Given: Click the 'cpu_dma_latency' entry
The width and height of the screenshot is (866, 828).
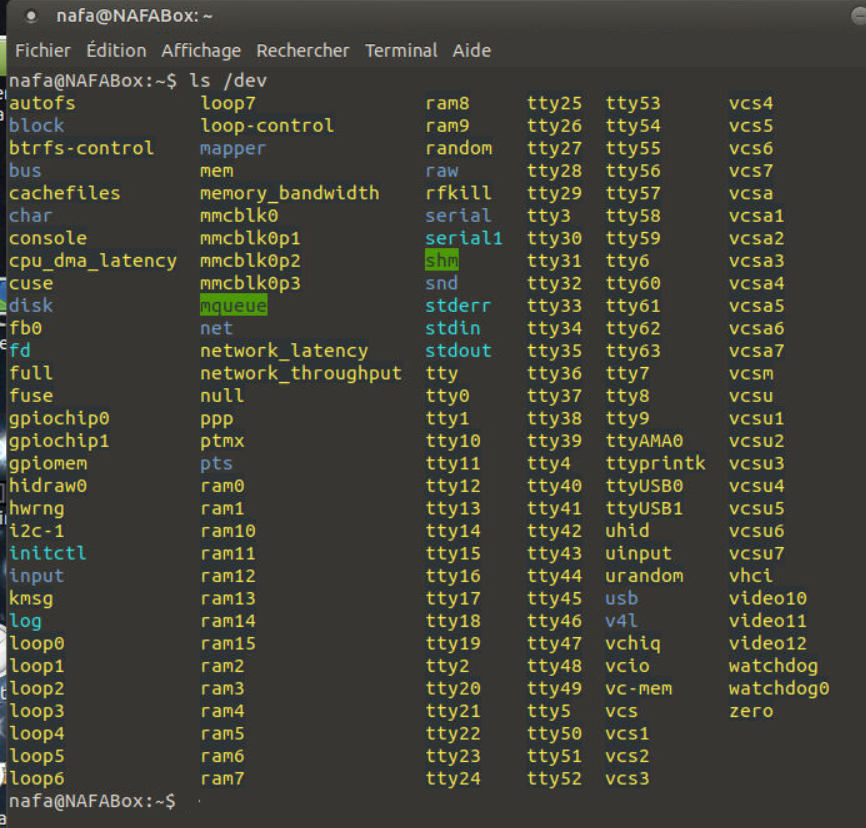Looking at the screenshot, I should coord(93,261).
